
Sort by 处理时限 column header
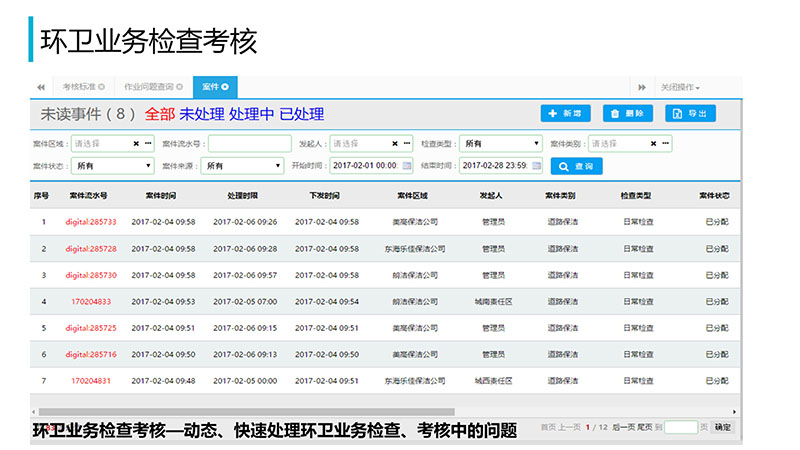[x=242, y=195]
